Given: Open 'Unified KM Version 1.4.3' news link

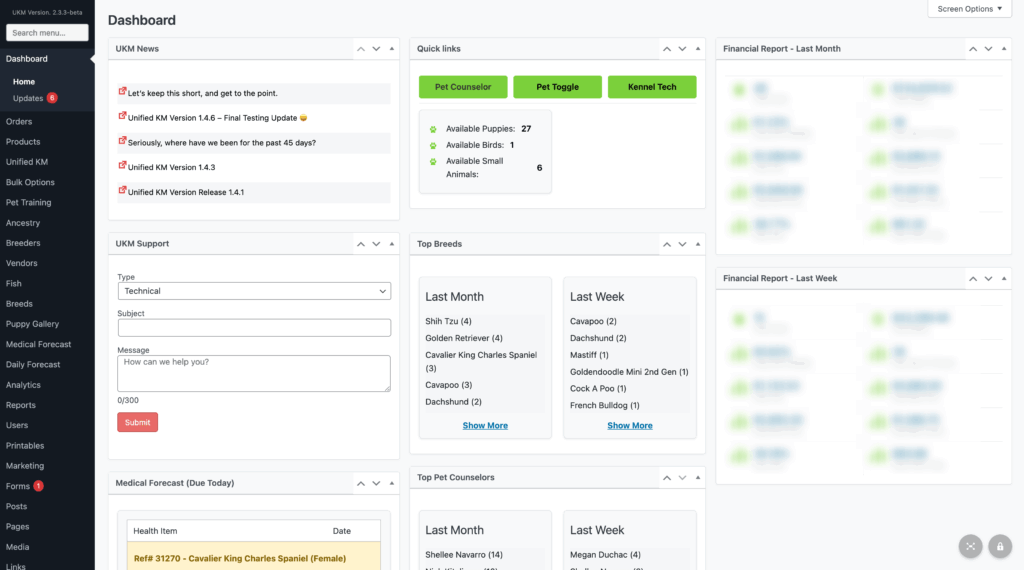Looking at the screenshot, I should click(x=172, y=167).
